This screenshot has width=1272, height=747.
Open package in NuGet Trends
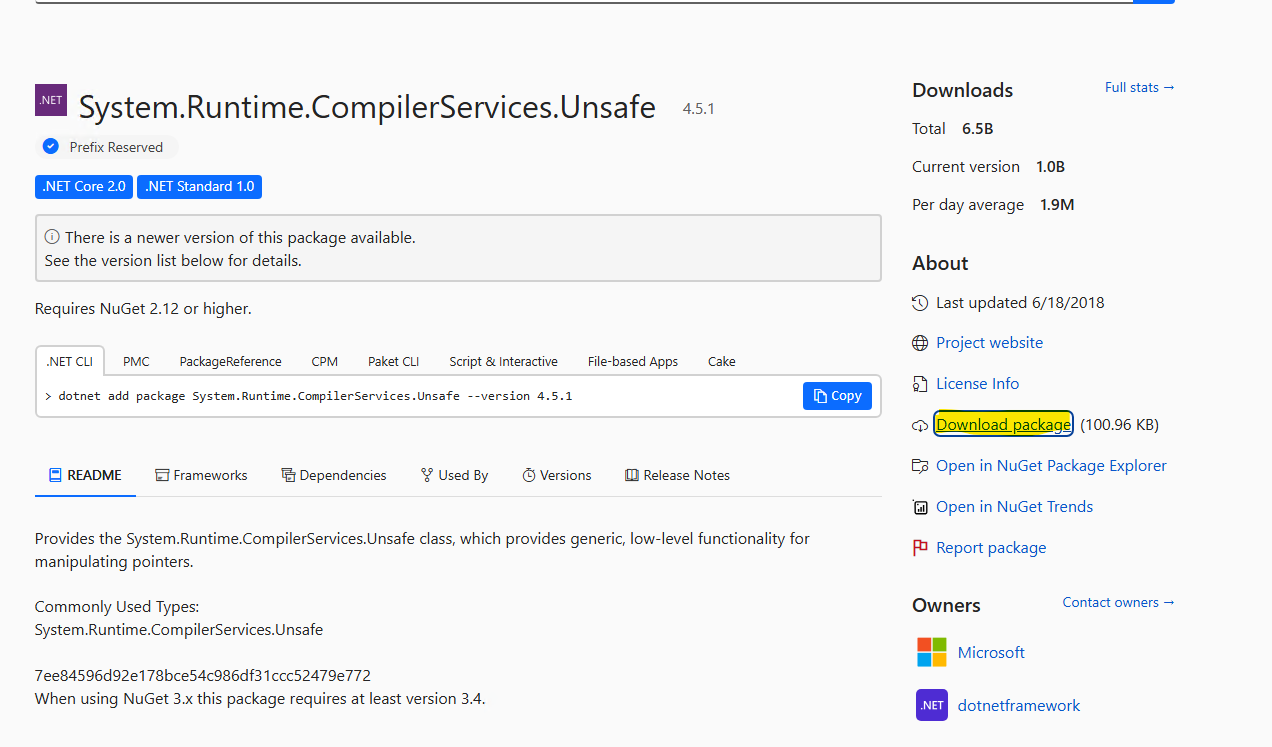click(x=1014, y=506)
